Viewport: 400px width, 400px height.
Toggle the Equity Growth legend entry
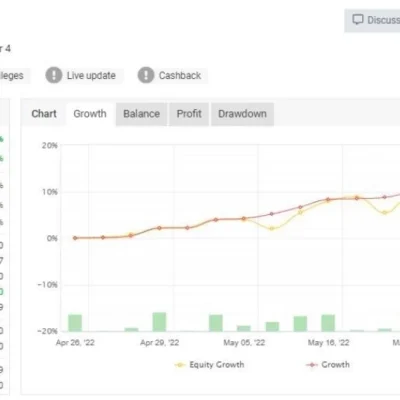coord(209,365)
